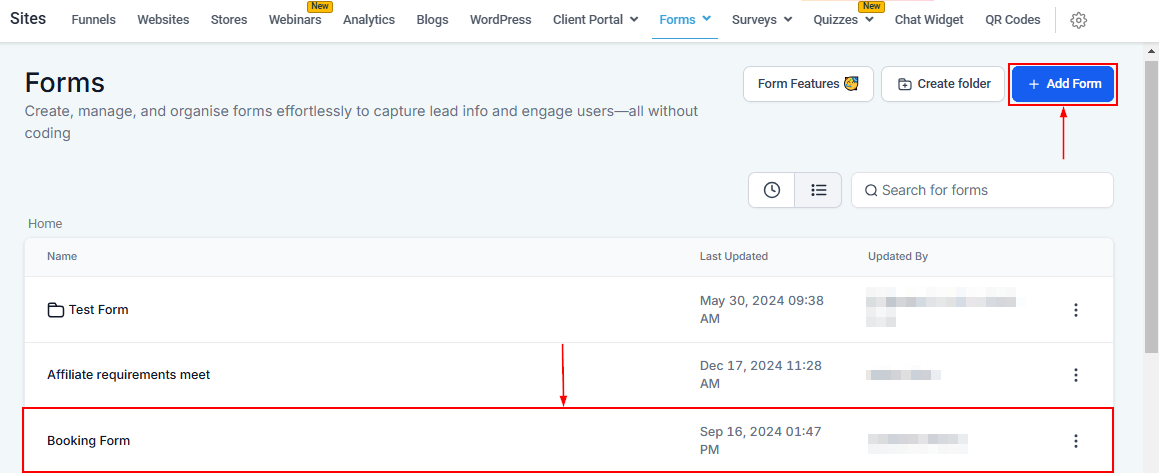The image size is (1159, 473).
Task: Open three-dot menu for Affiliate requirements meet
Action: pos(1076,375)
